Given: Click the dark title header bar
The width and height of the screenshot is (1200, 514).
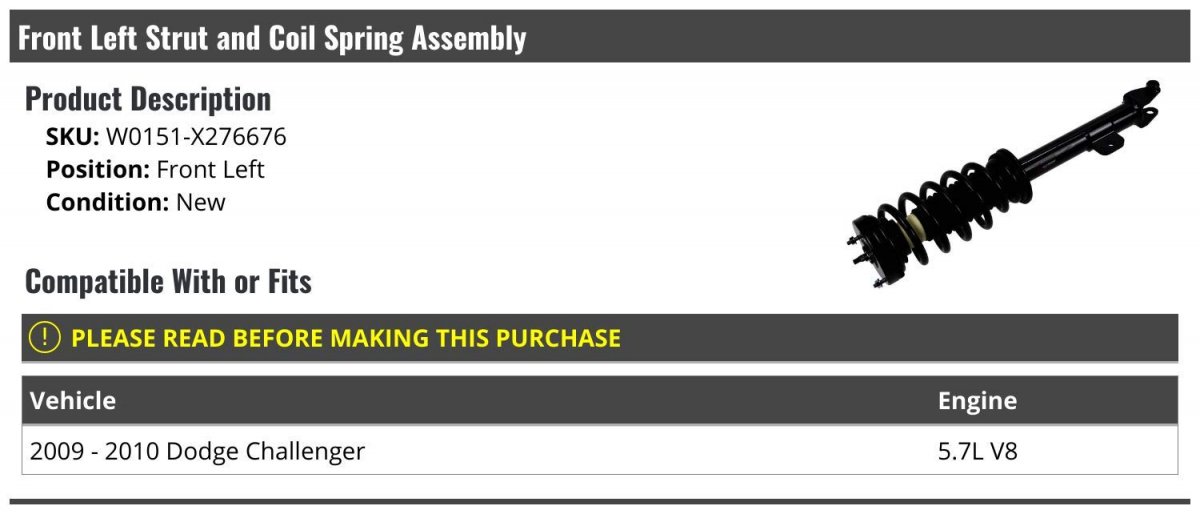Looking at the screenshot, I should pos(600,37).
